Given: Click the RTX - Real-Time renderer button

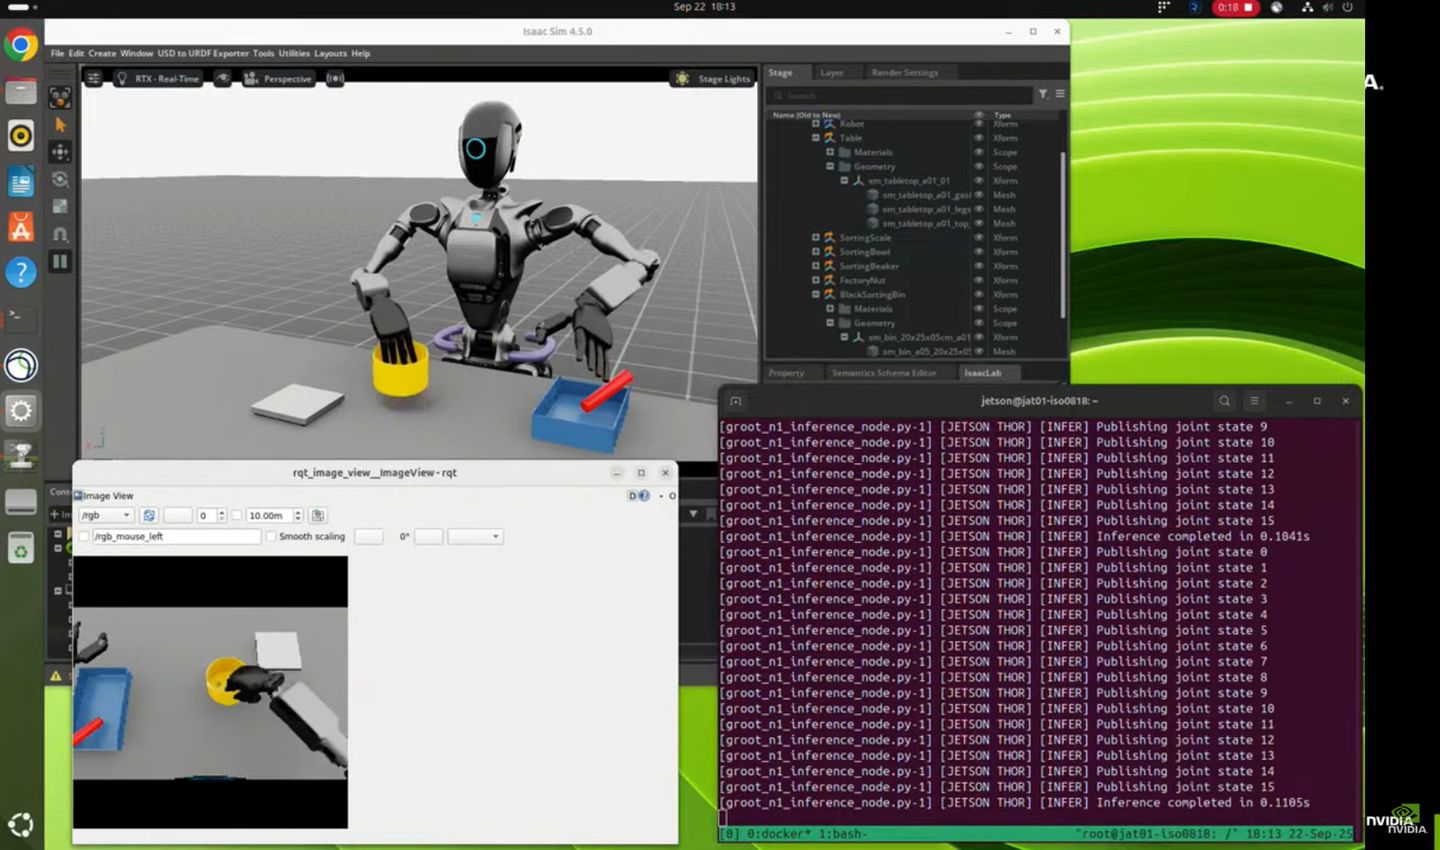Looking at the screenshot, I should [157, 78].
